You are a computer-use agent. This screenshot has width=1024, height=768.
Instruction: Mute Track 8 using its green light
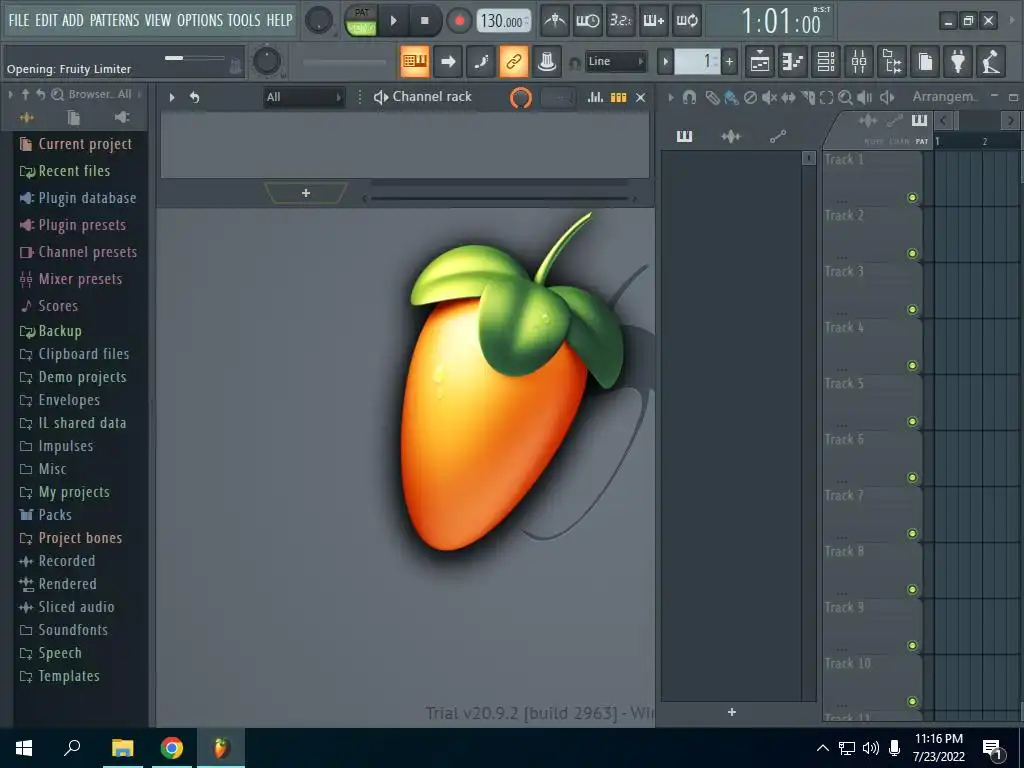coord(912,590)
